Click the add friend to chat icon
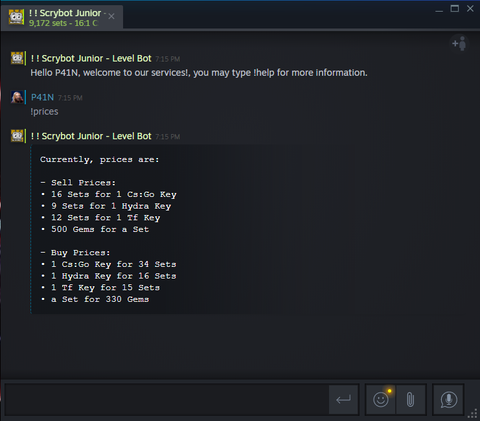The width and height of the screenshot is (480, 421). pos(459,44)
